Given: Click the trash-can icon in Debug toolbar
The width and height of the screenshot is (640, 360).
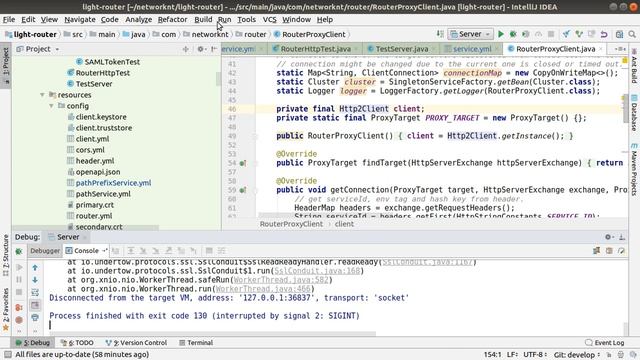Looking at the screenshot, I should 609,251.
